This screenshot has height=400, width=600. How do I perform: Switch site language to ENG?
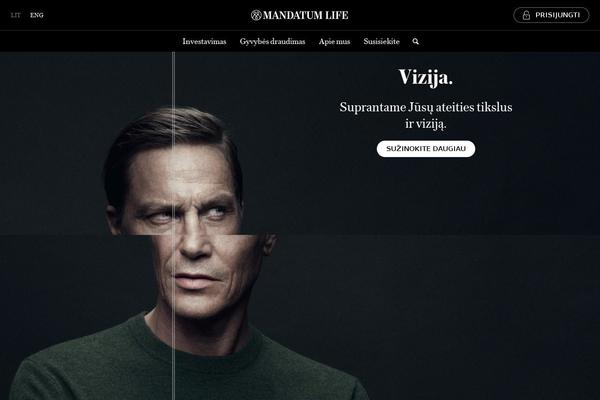(x=37, y=15)
